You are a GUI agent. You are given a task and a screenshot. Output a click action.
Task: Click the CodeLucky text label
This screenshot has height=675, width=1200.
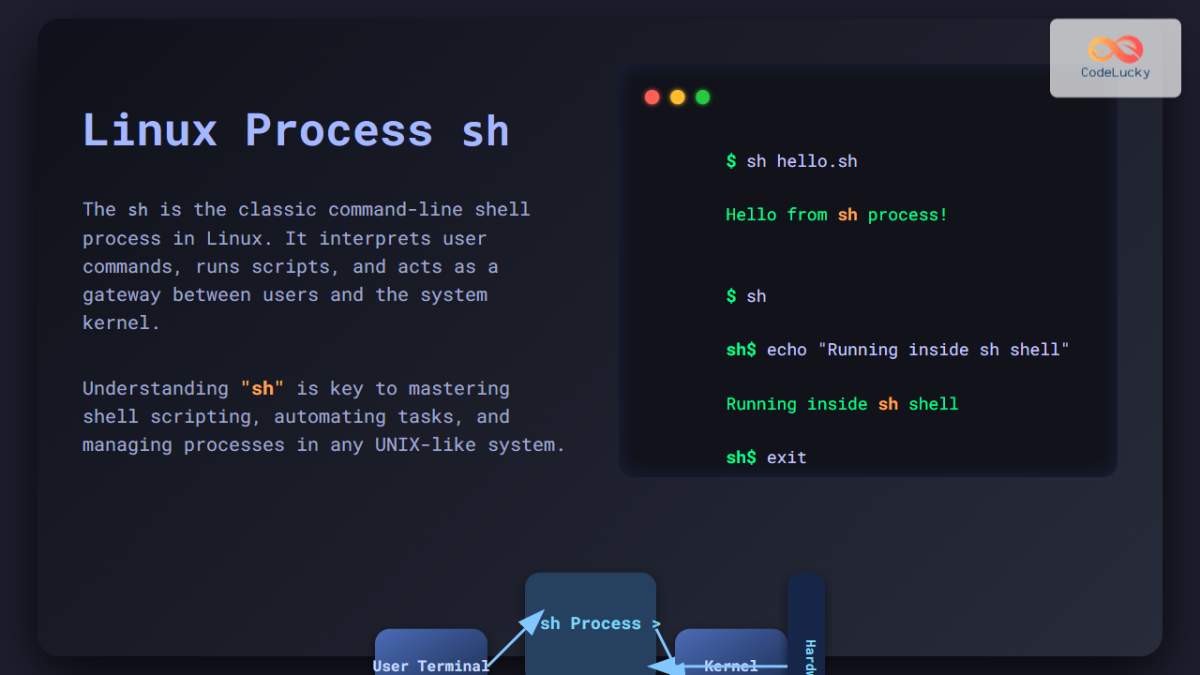coord(1113,72)
